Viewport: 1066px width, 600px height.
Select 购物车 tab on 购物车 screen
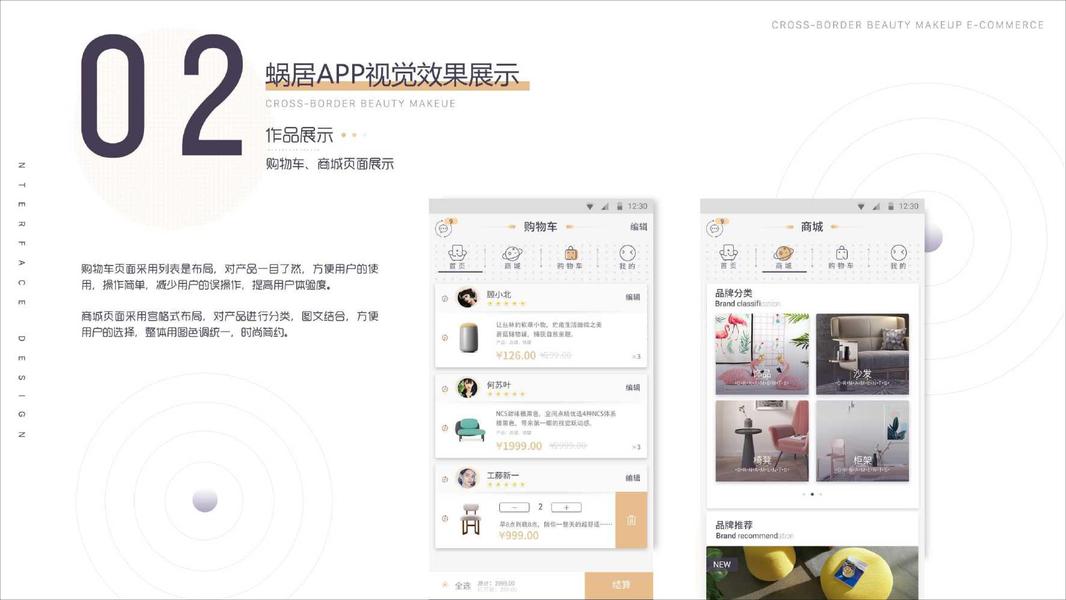click(570, 257)
